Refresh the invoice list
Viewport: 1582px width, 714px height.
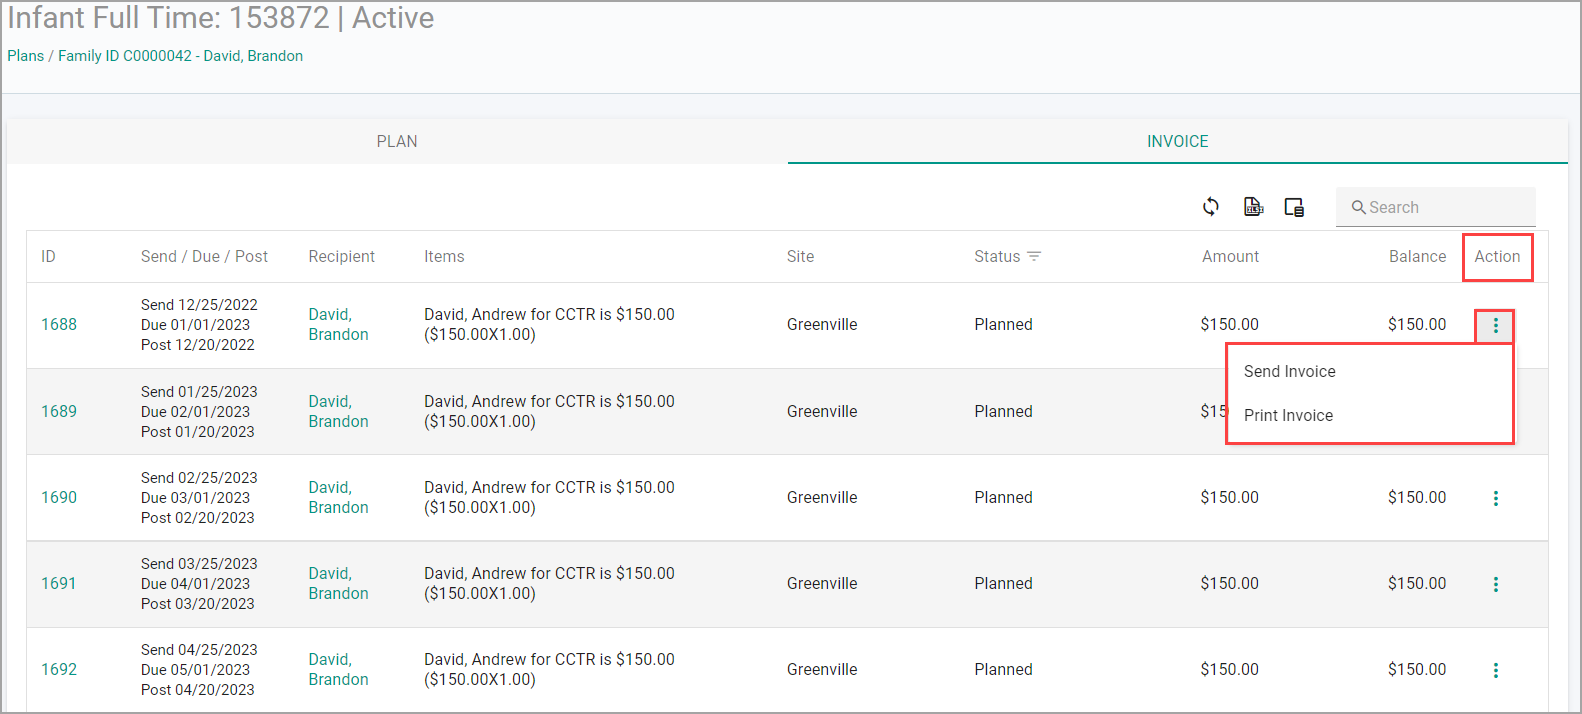pyautogui.click(x=1211, y=207)
